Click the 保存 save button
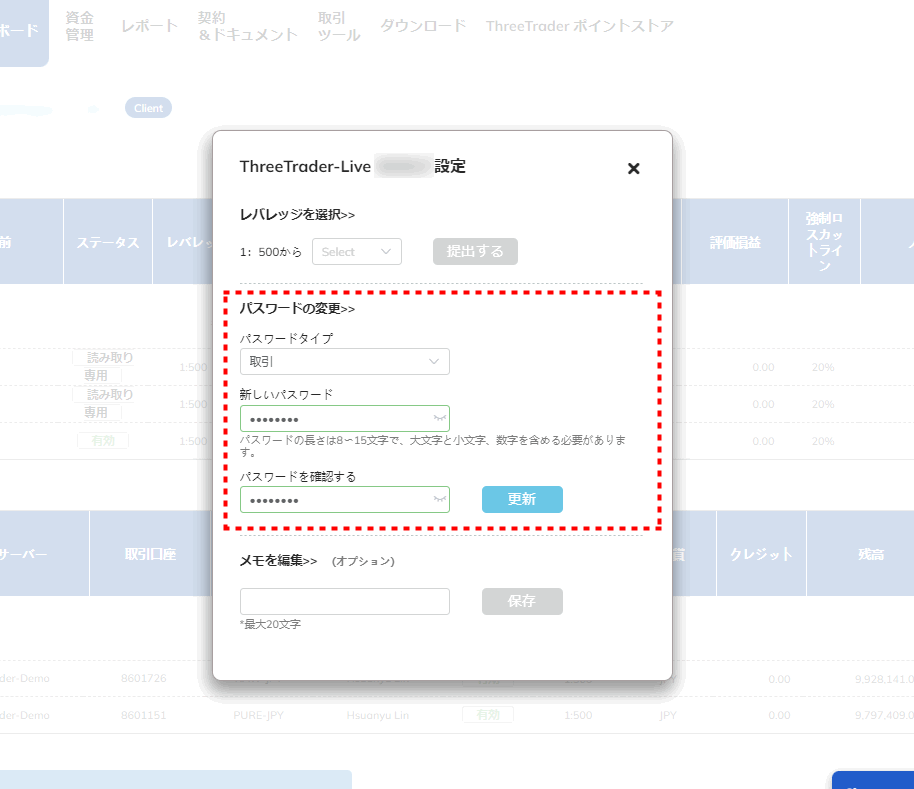914x789 pixels. 522,601
